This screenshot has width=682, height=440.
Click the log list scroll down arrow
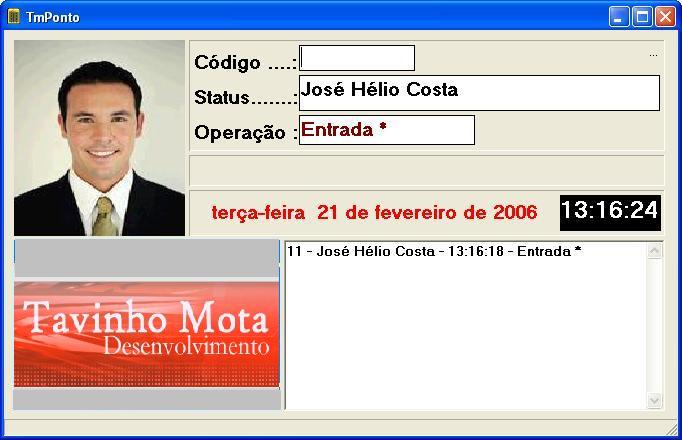click(655, 400)
